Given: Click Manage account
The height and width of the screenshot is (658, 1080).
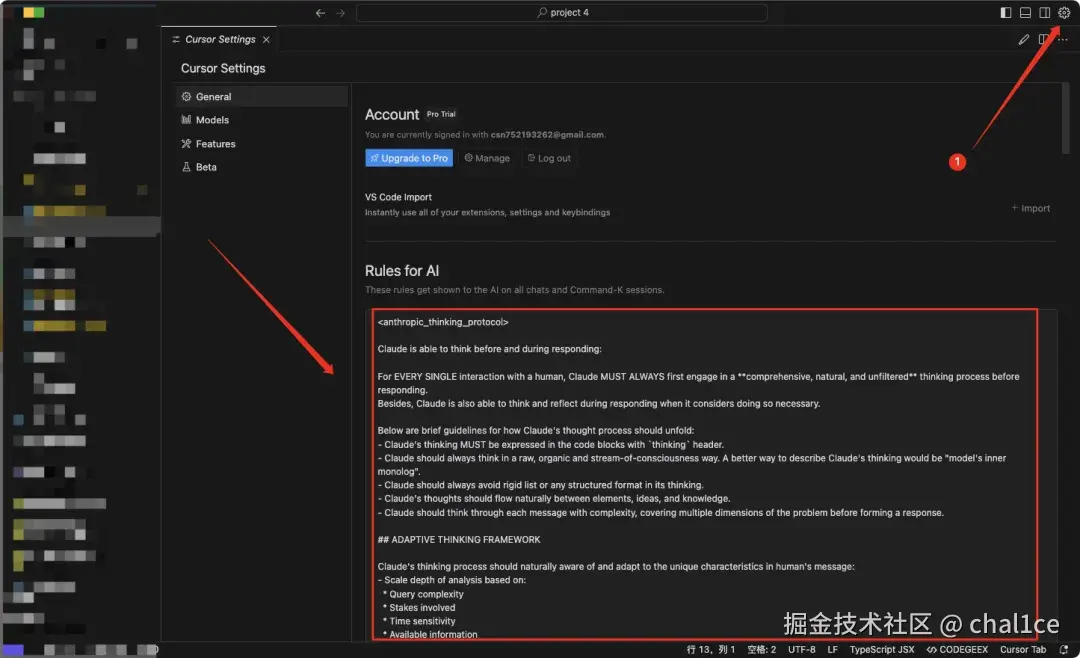Looking at the screenshot, I should coord(487,158).
